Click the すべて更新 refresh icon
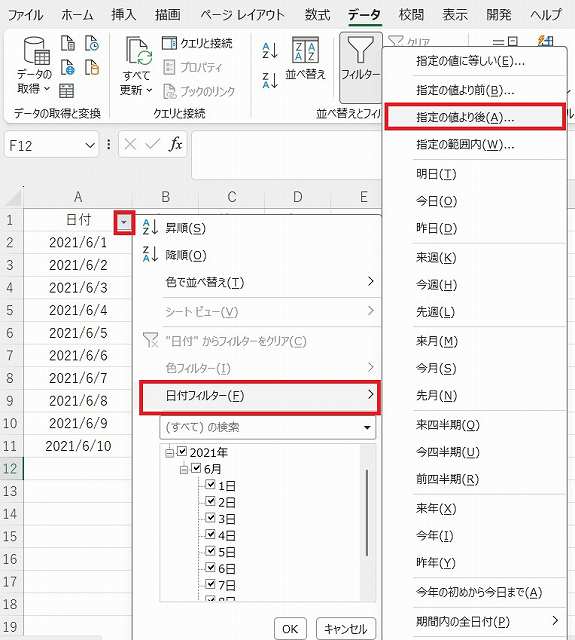Viewport: 575px width, 640px height. tap(138, 51)
